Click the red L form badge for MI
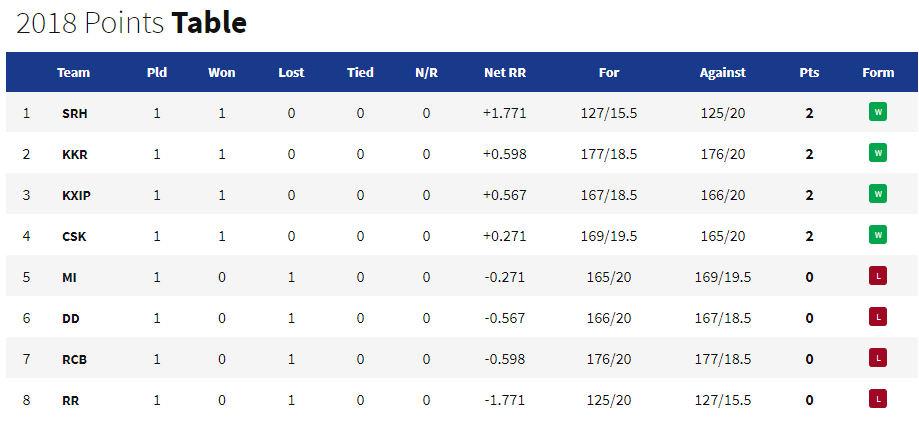Viewport: 919px width, 437px height. click(x=877, y=275)
